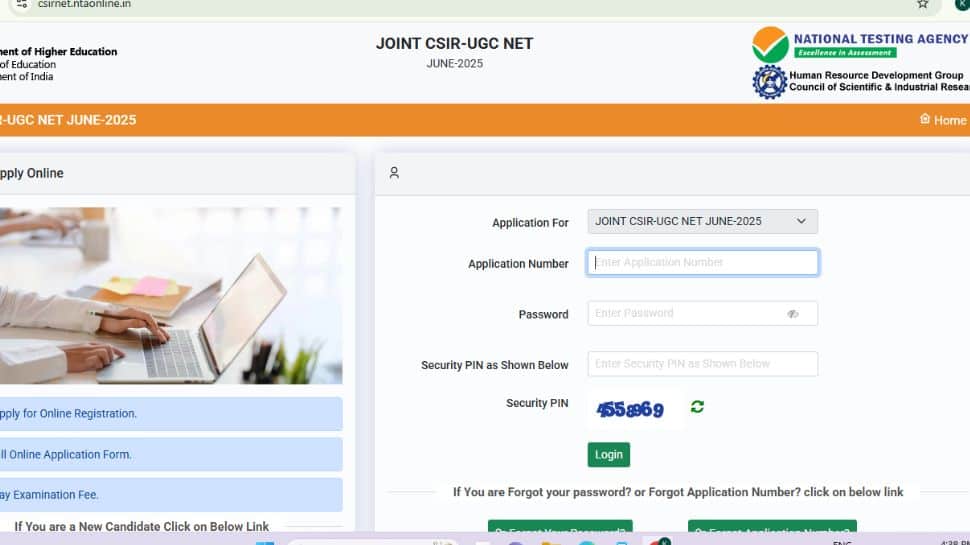Image resolution: width=970 pixels, height=545 pixels.
Task: Click the Apply Online panel heading
Action: coord(32,173)
